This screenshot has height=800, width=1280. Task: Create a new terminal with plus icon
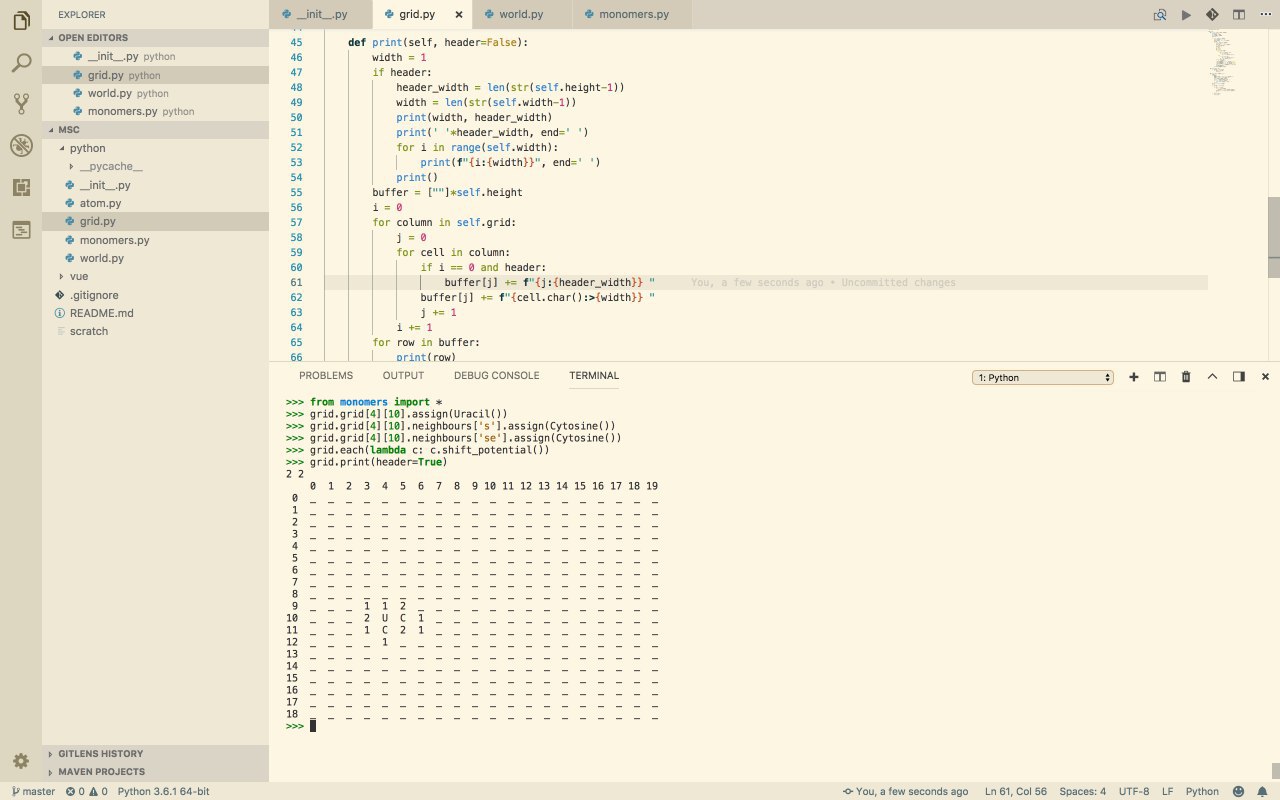click(1134, 377)
